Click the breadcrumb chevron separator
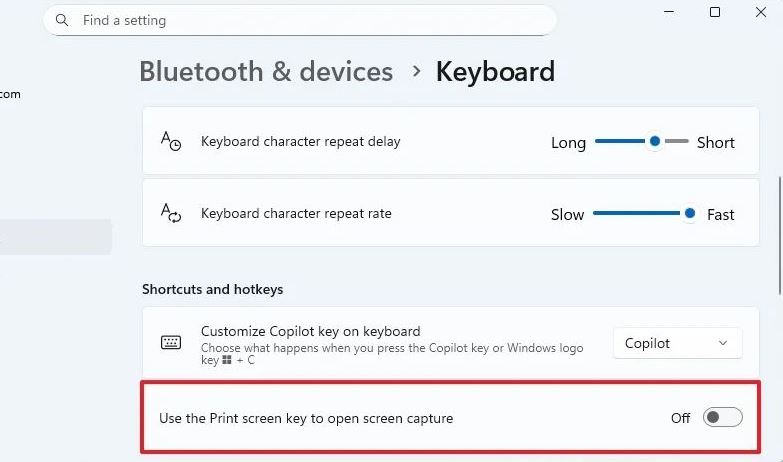783x462 pixels. pos(415,72)
